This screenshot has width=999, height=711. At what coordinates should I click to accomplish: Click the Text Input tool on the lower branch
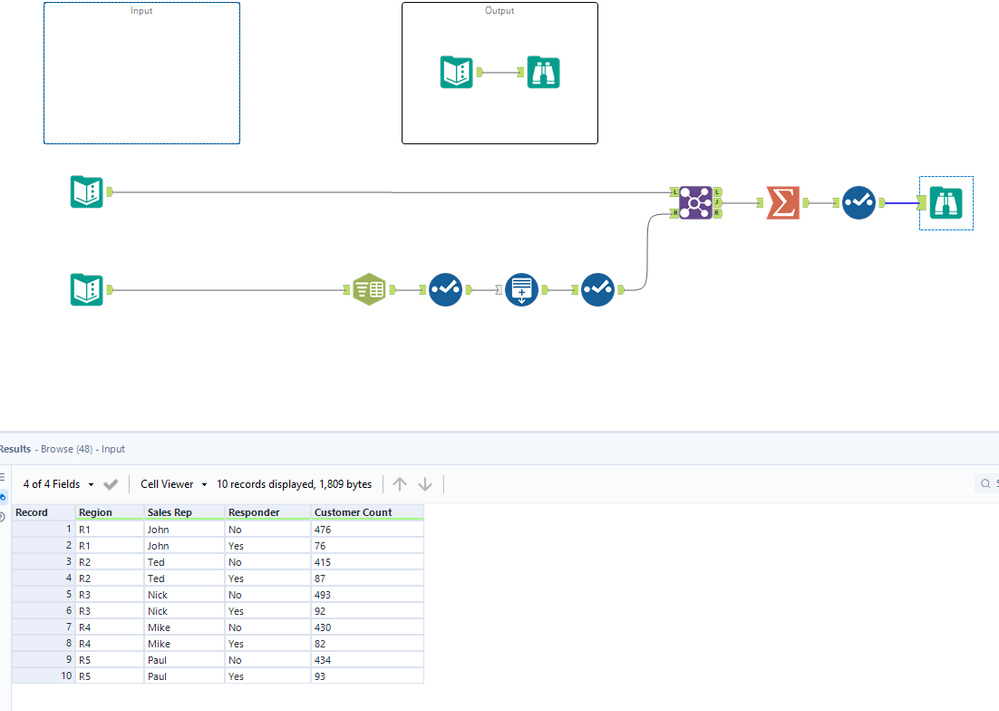[369, 289]
